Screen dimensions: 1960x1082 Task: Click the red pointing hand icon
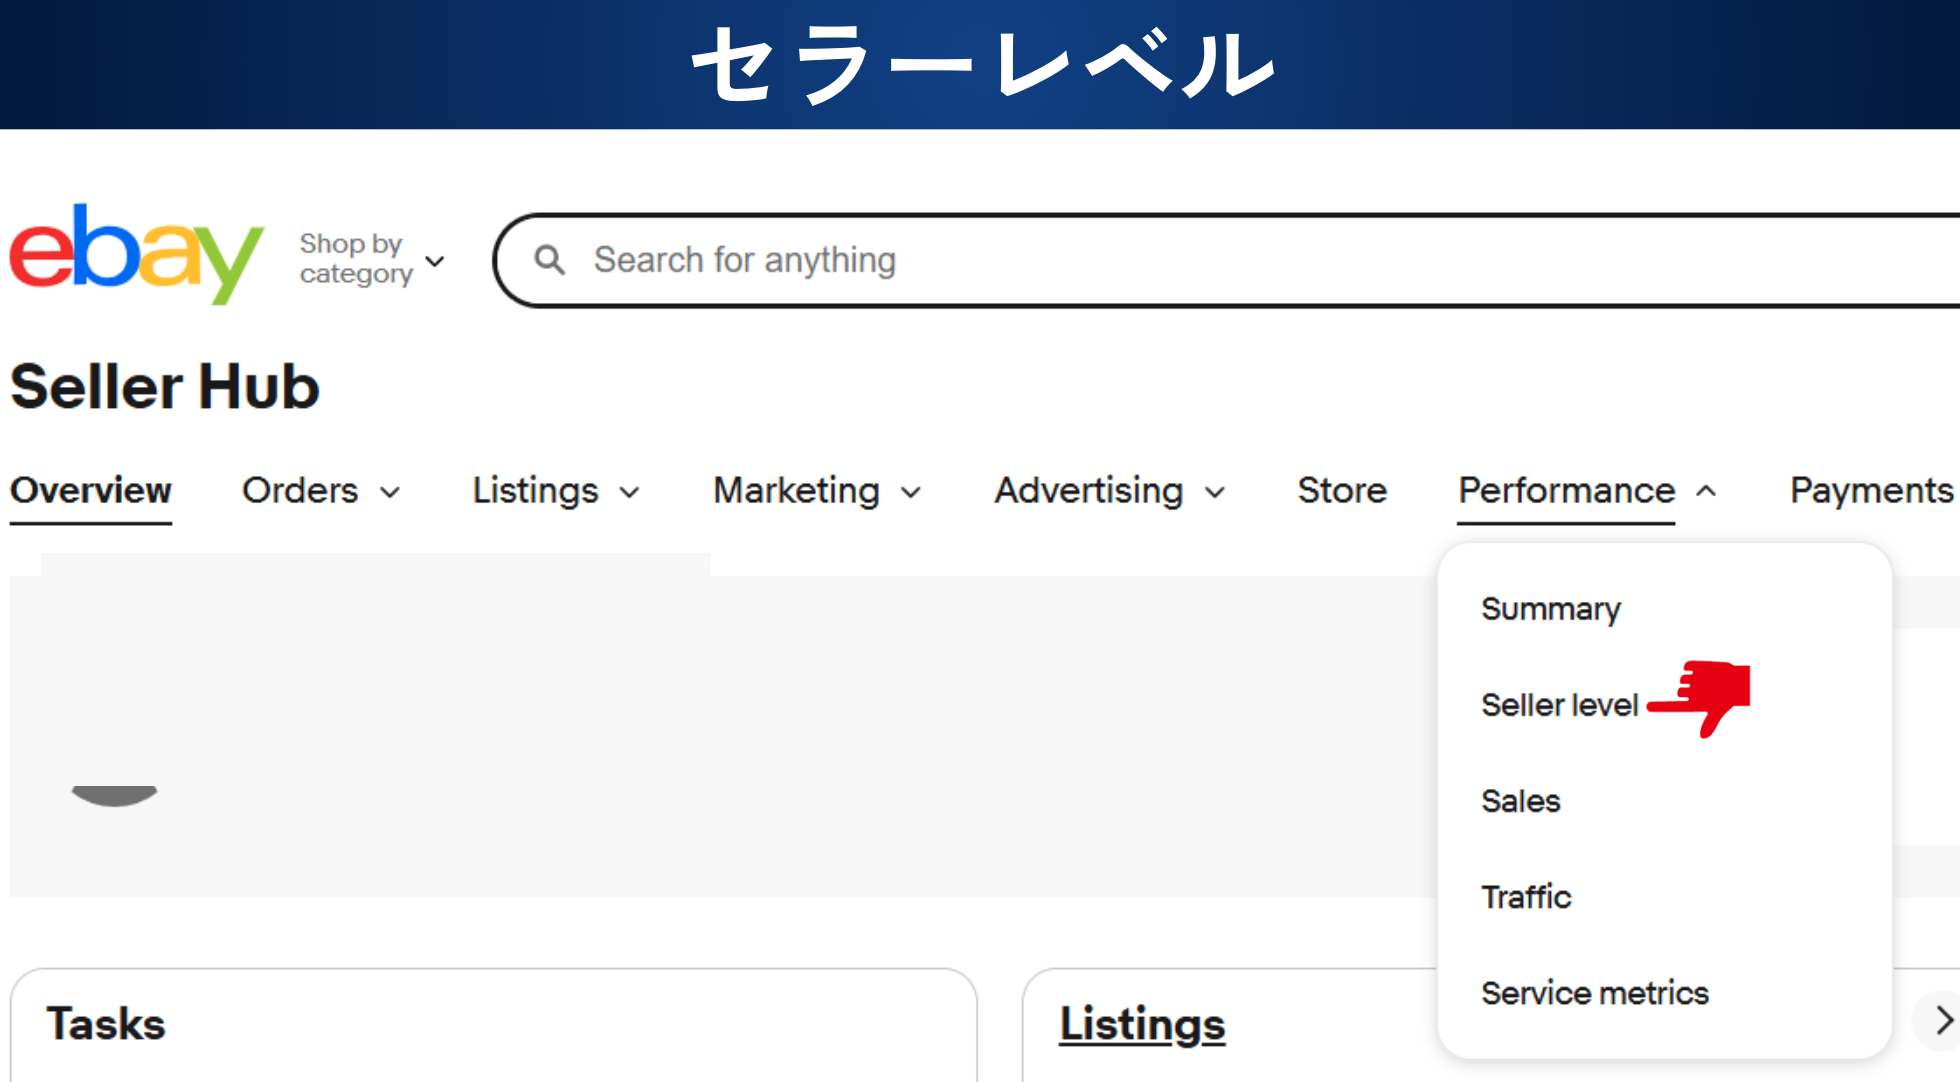[x=1702, y=697]
